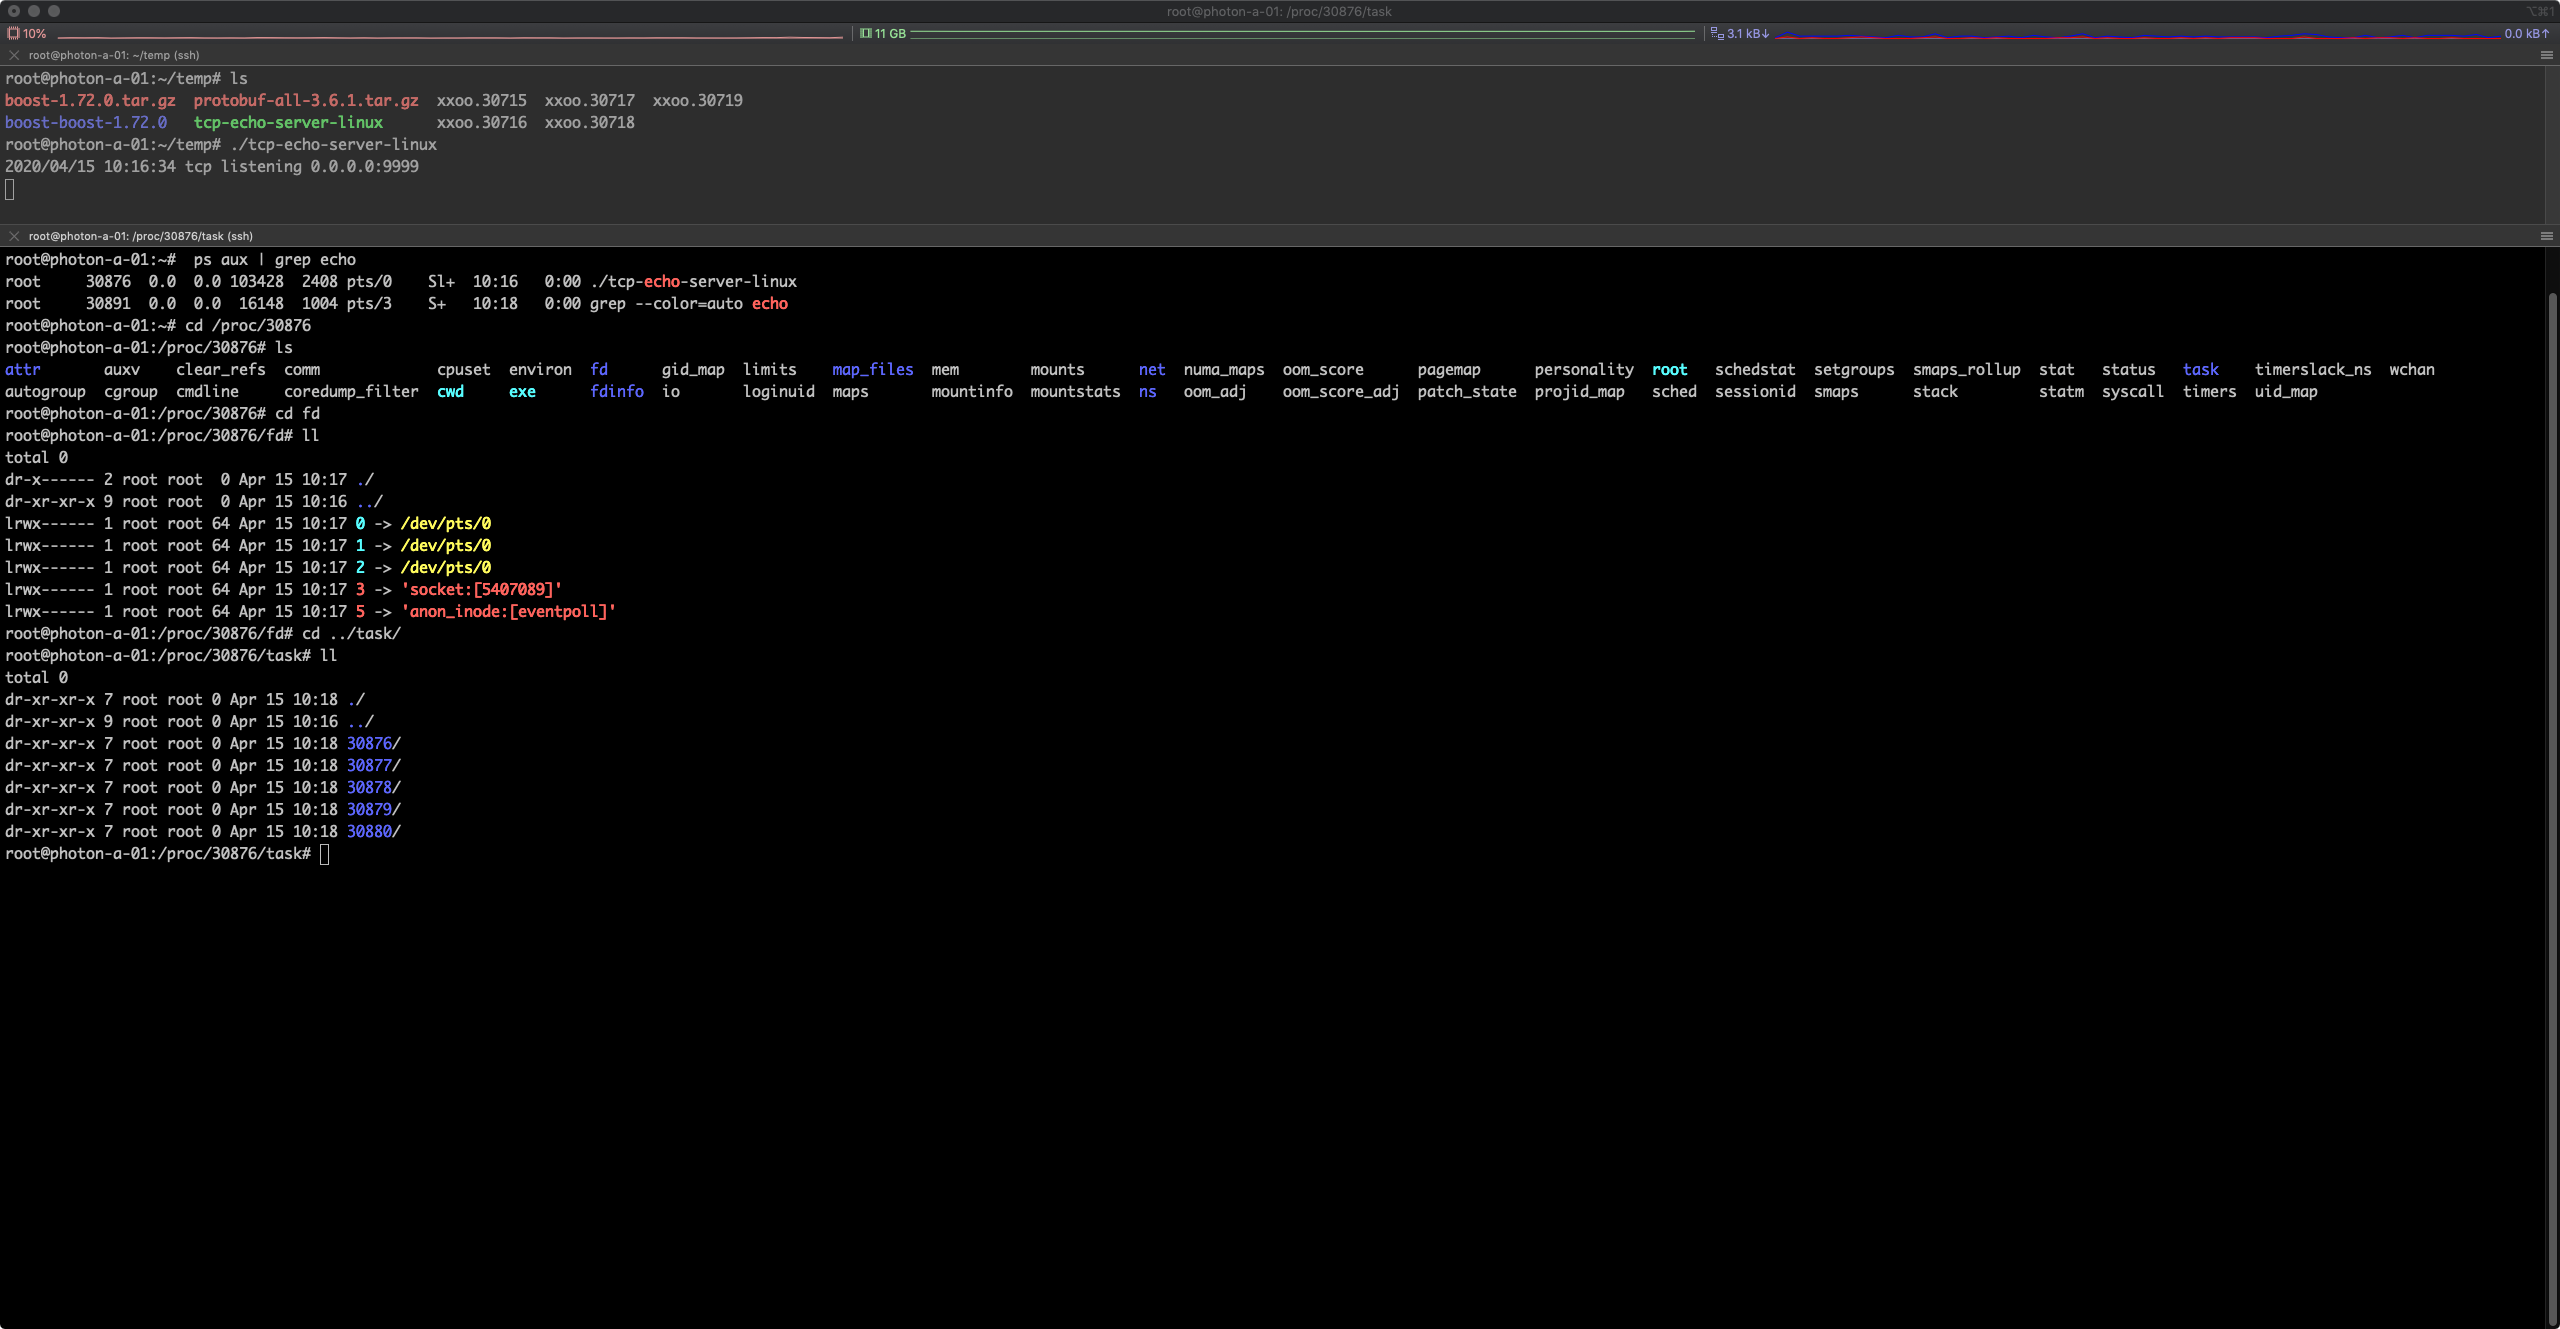The width and height of the screenshot is (2560, 1329).
Task: Click the fdinfo directory entry
Action: 616,391
